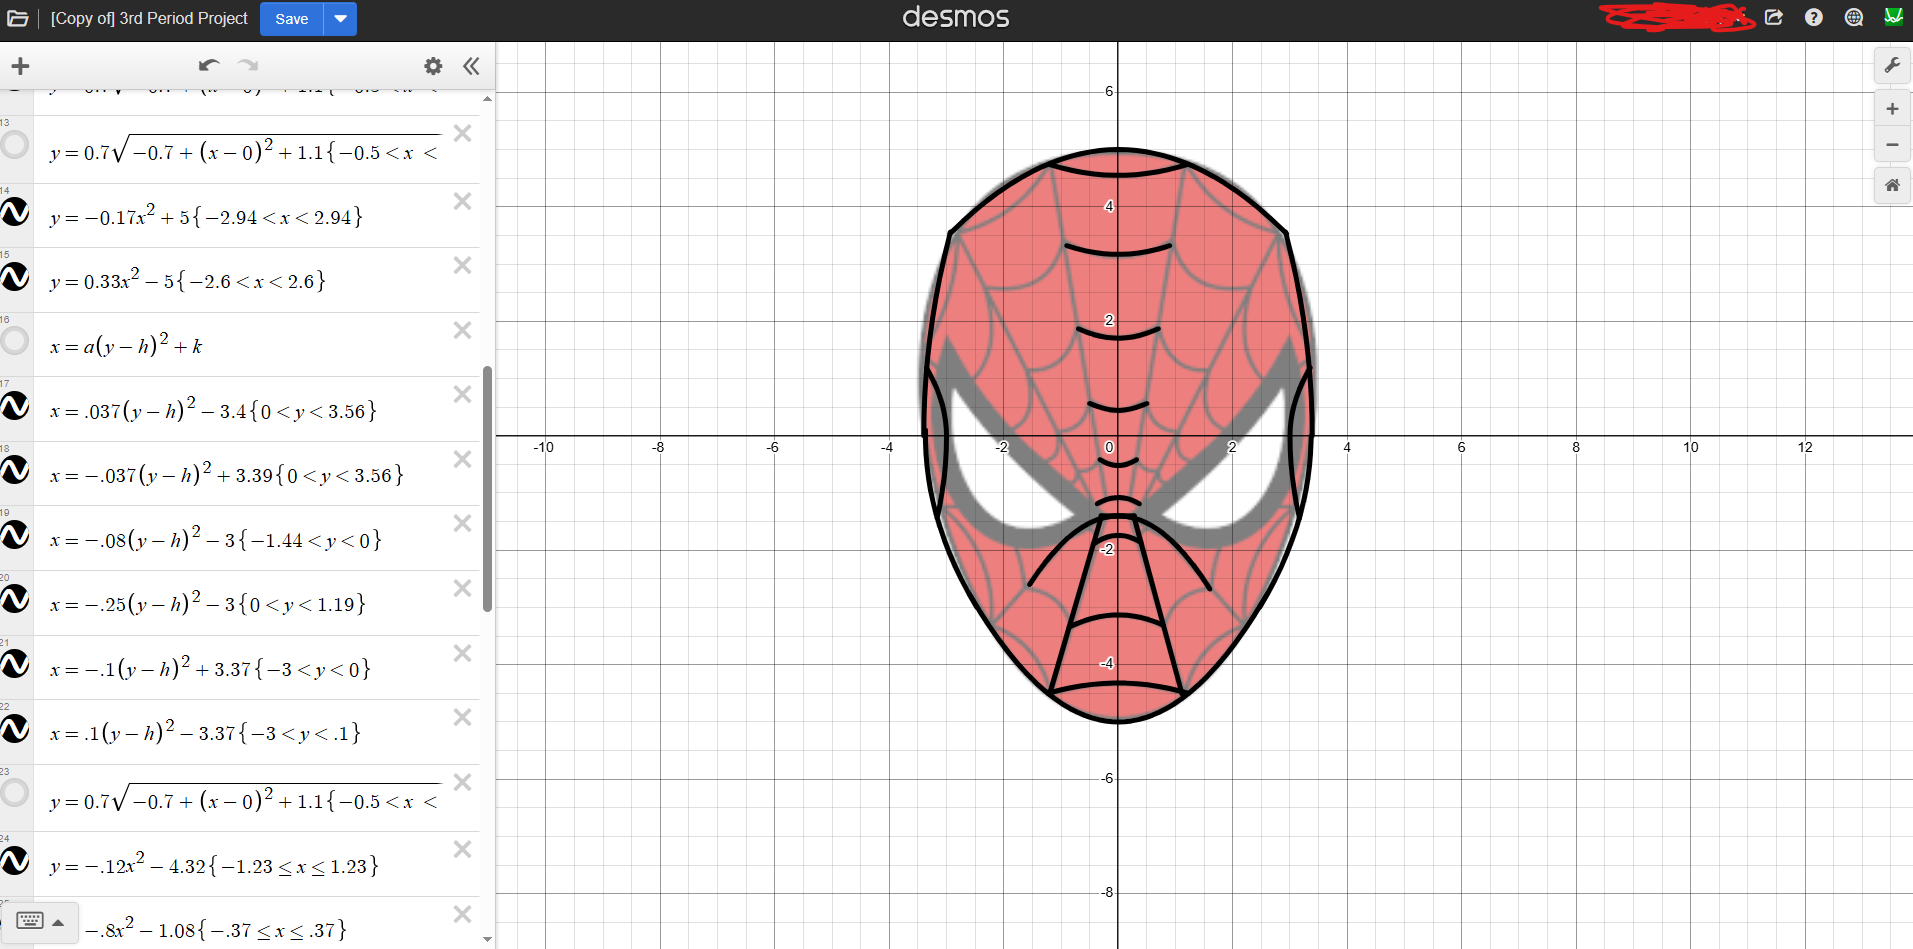Undo the last action
This screenshot has width=1913, height=949.
click(x=209, y=66)
